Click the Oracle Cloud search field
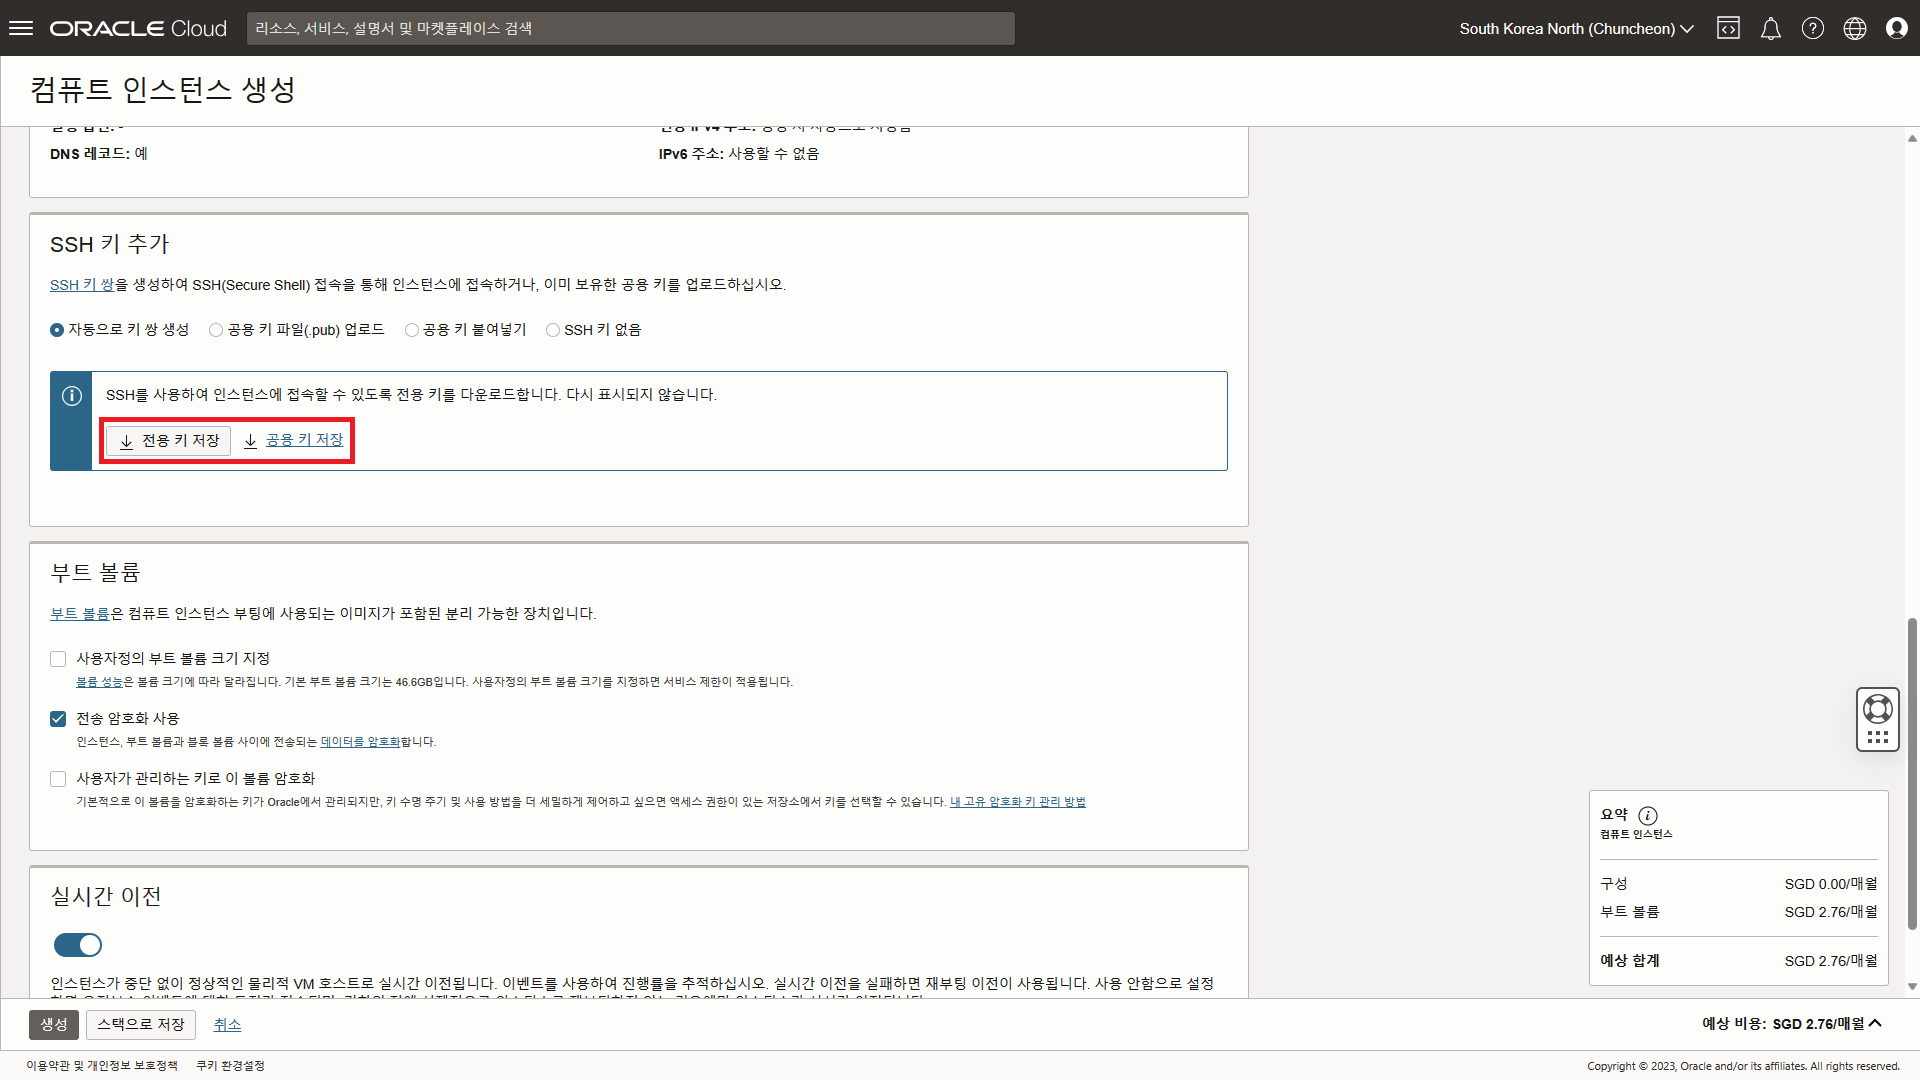 tap(630, 28)
